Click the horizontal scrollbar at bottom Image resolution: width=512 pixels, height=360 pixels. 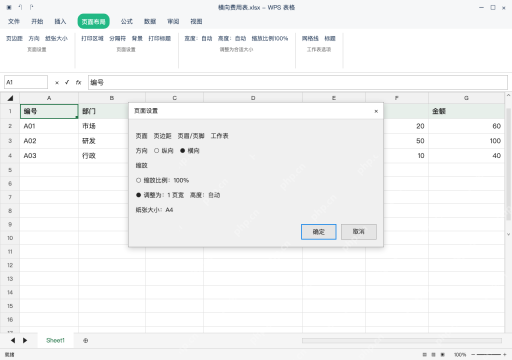click(x=402, y=340)
